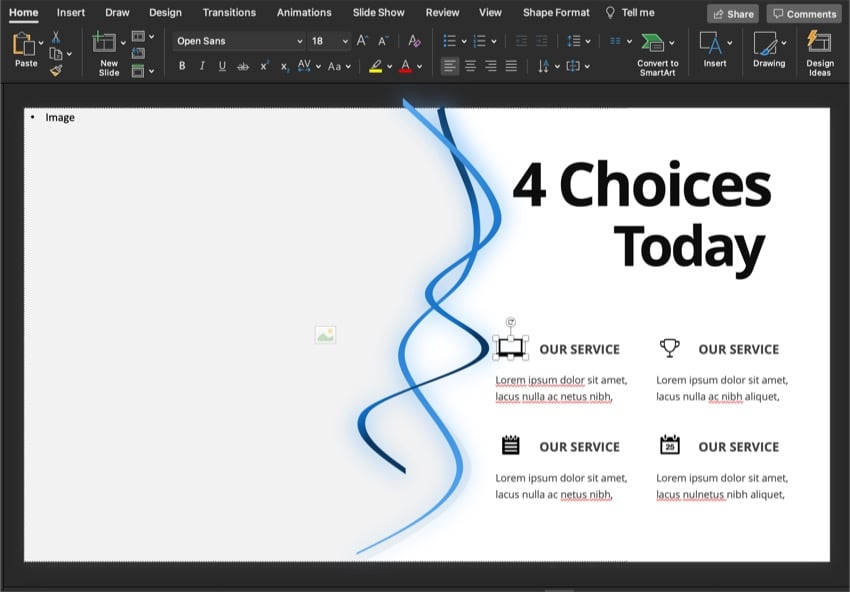Click the Cut scissors icon

[56, 37]
